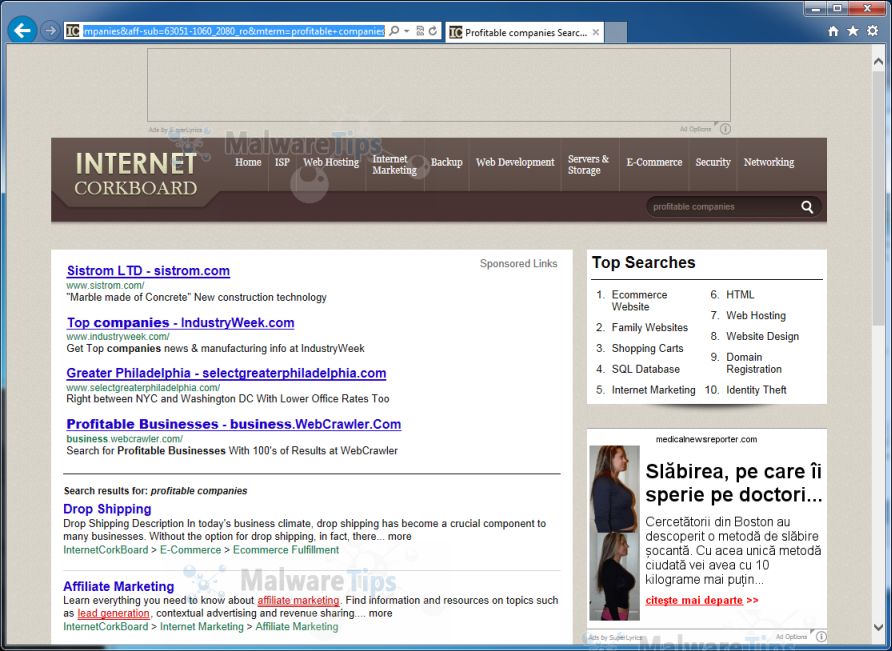Click the HTML top search

tap(740, 295)
